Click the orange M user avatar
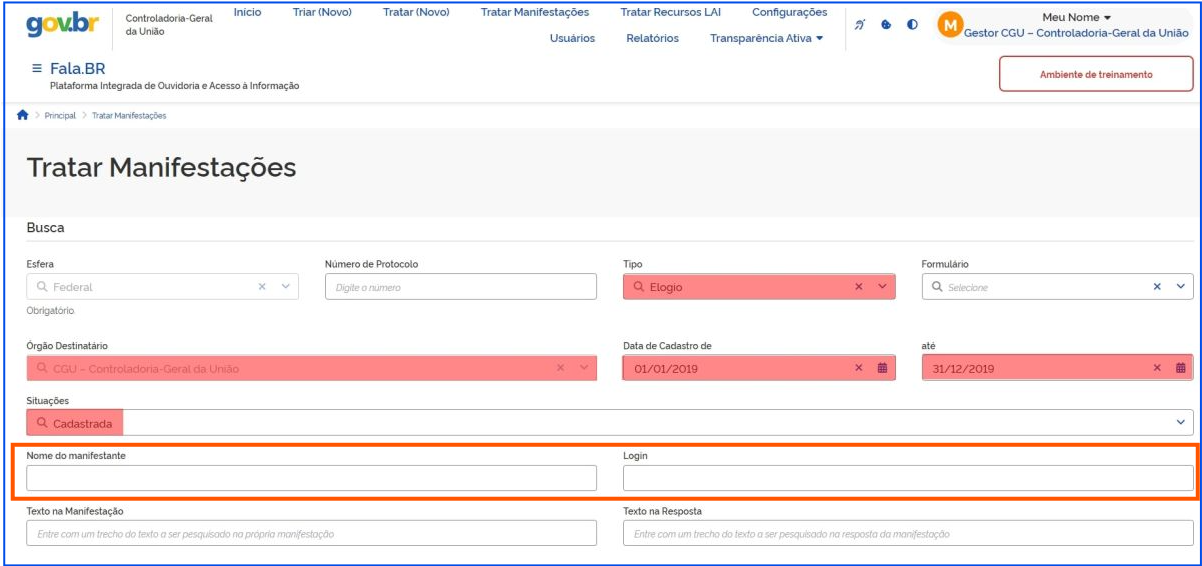Screen dimensions: 1202x566 tap(950, 24)
